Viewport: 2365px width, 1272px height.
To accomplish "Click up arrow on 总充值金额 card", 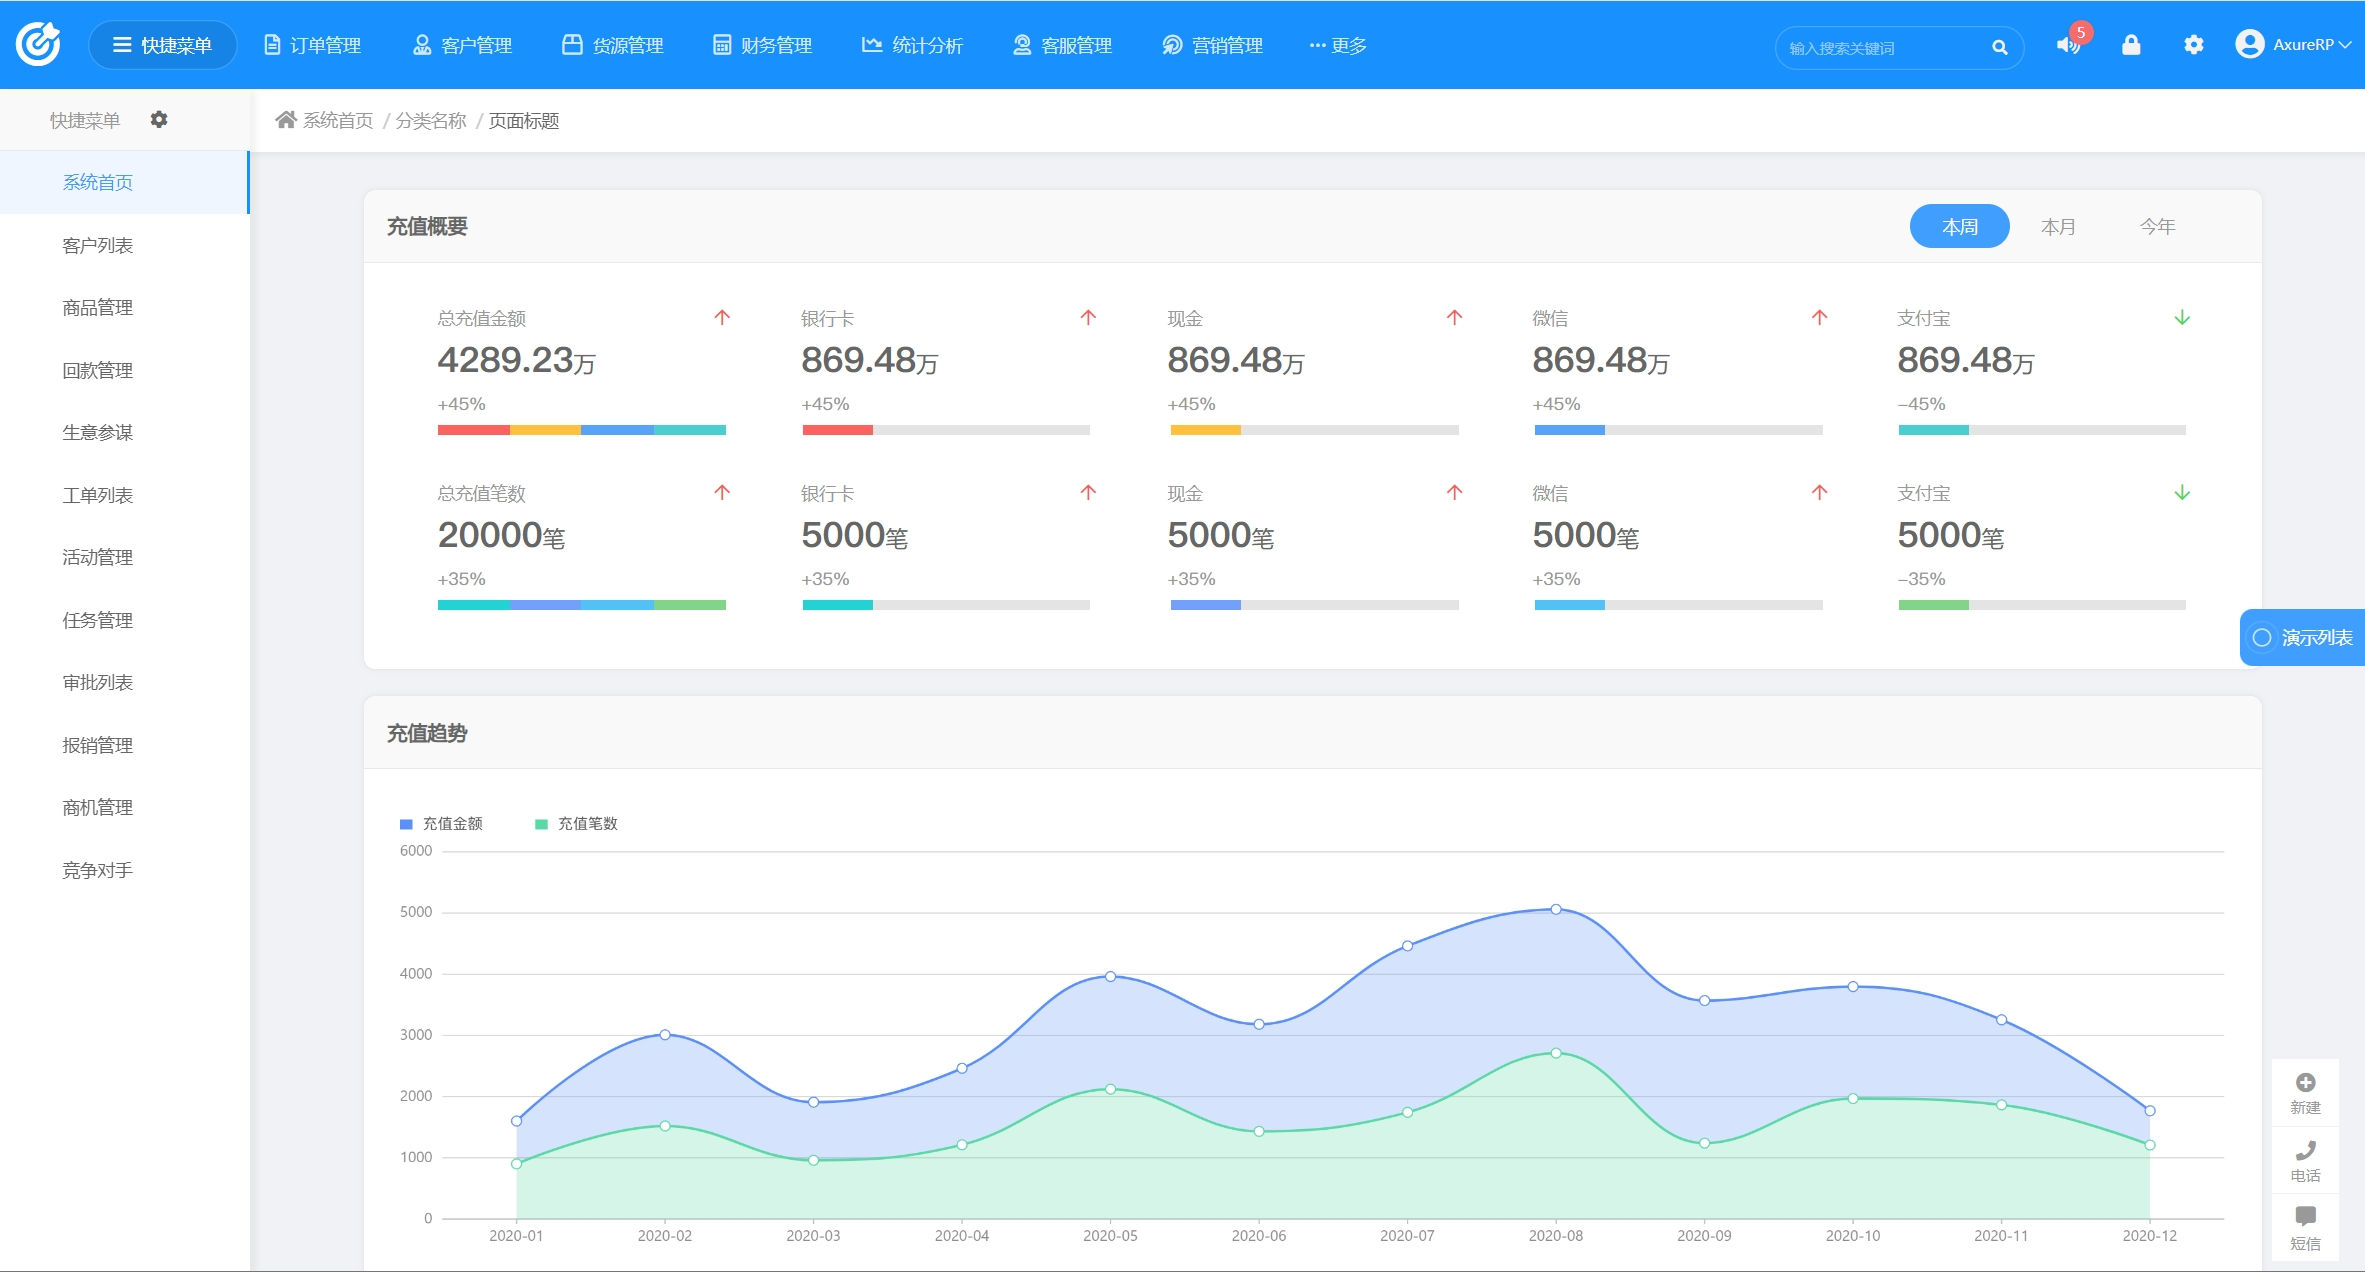I will coord(722,317).
